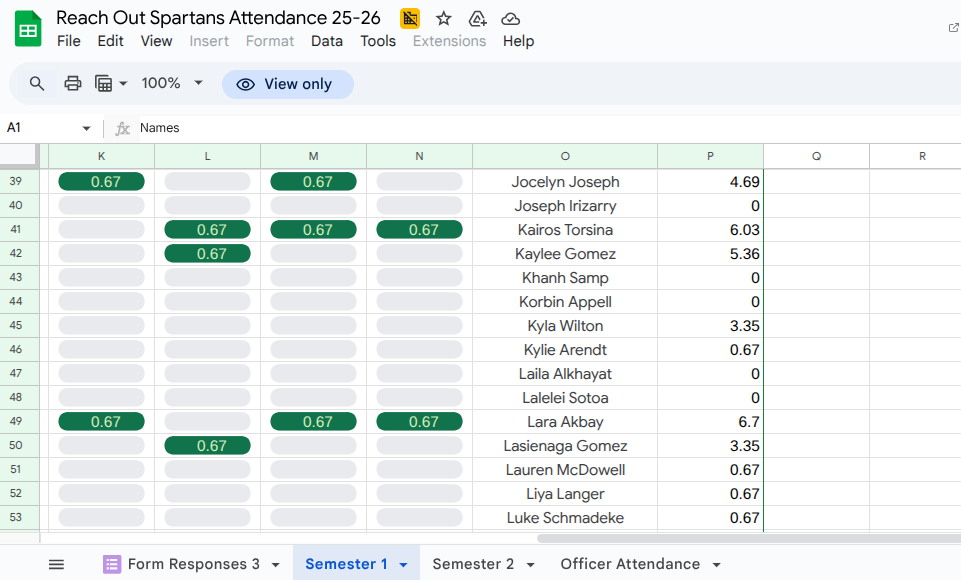Click the View only button
This screenshot has height=580, width=961.
click(287, 84)
